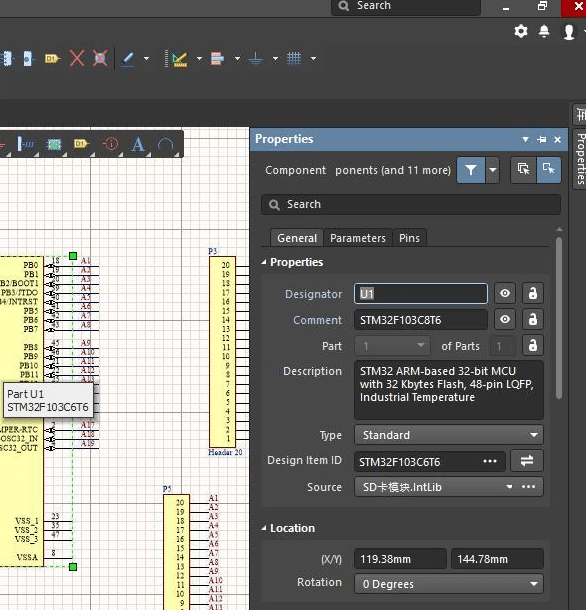This screenshot has height=610, width=586.
Task: Click the 'Header 20' label under P3
Action: (225, 452)
